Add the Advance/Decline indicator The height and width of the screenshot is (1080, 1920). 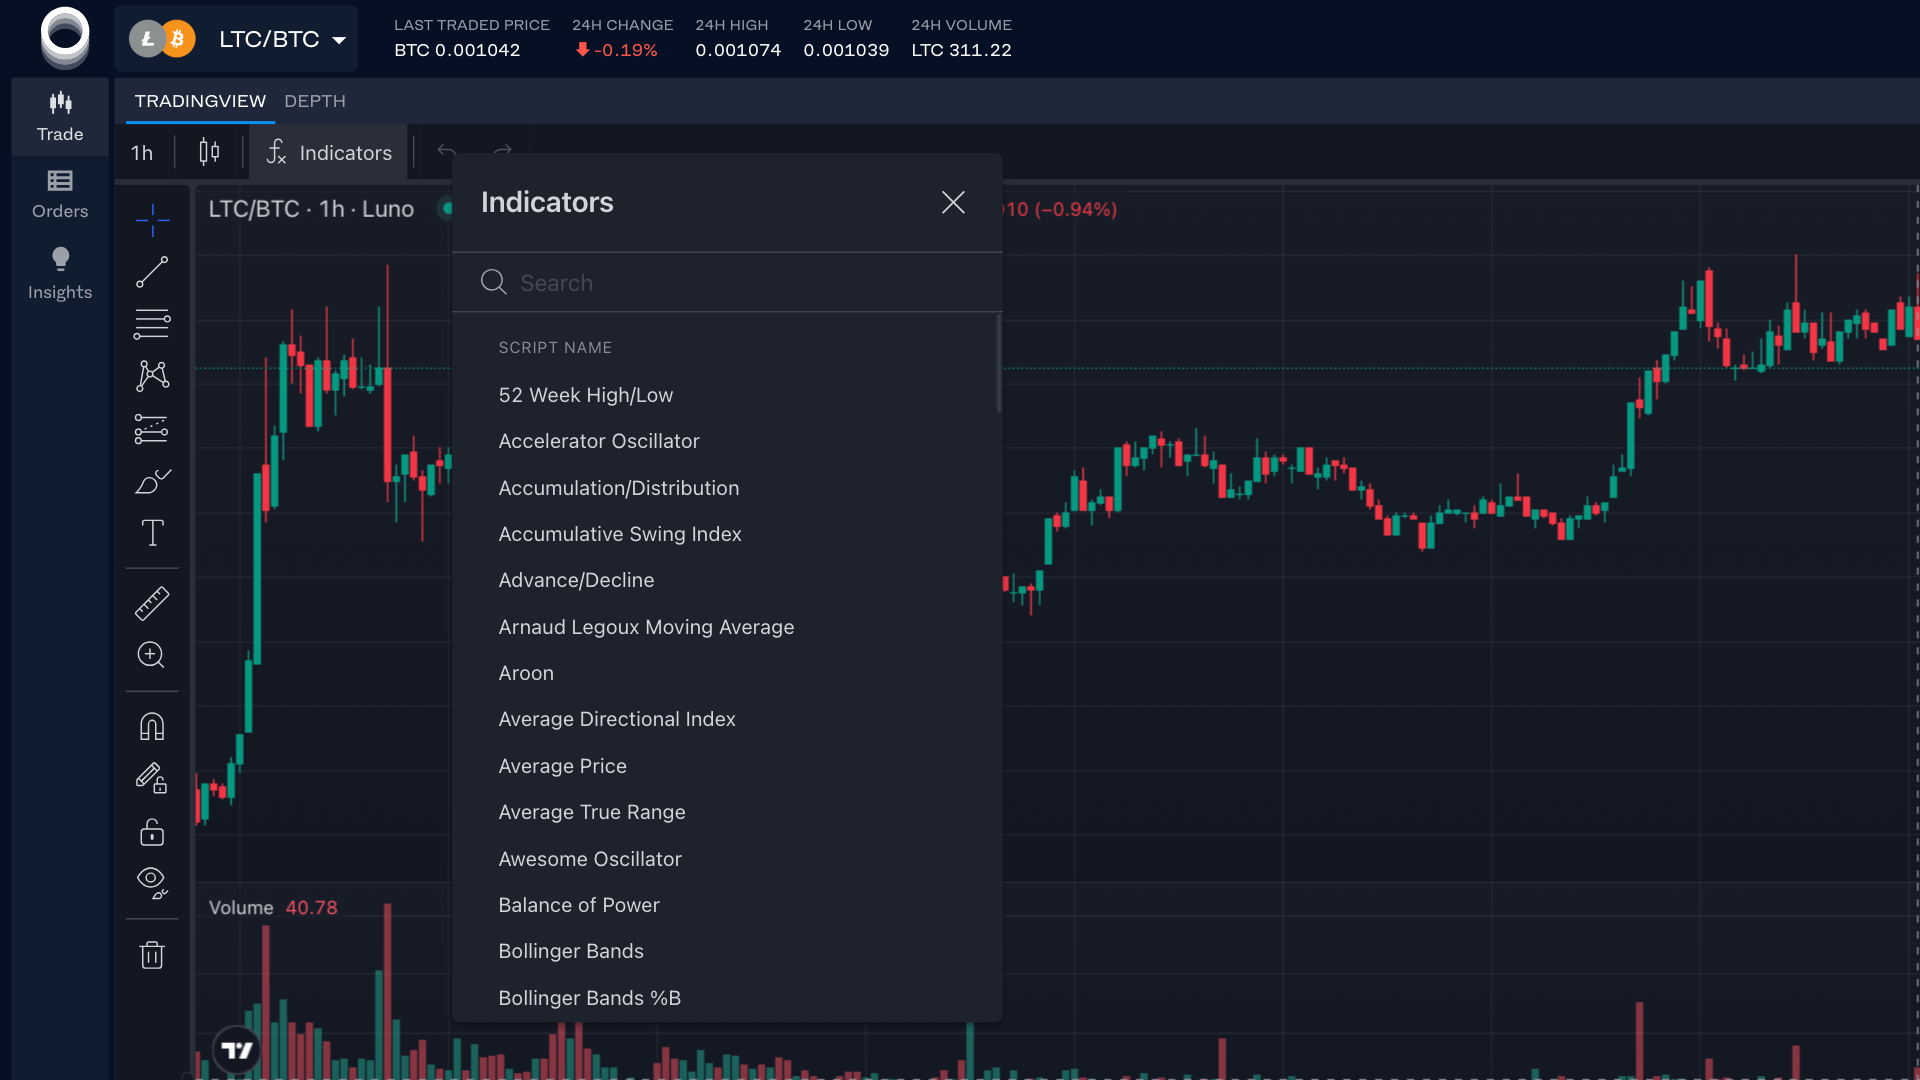725,580
